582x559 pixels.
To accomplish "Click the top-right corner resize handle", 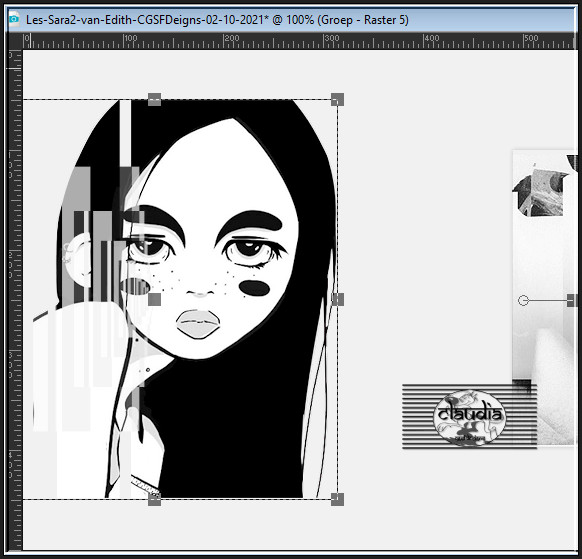I will pyautogui.click(x=337, y=99).
